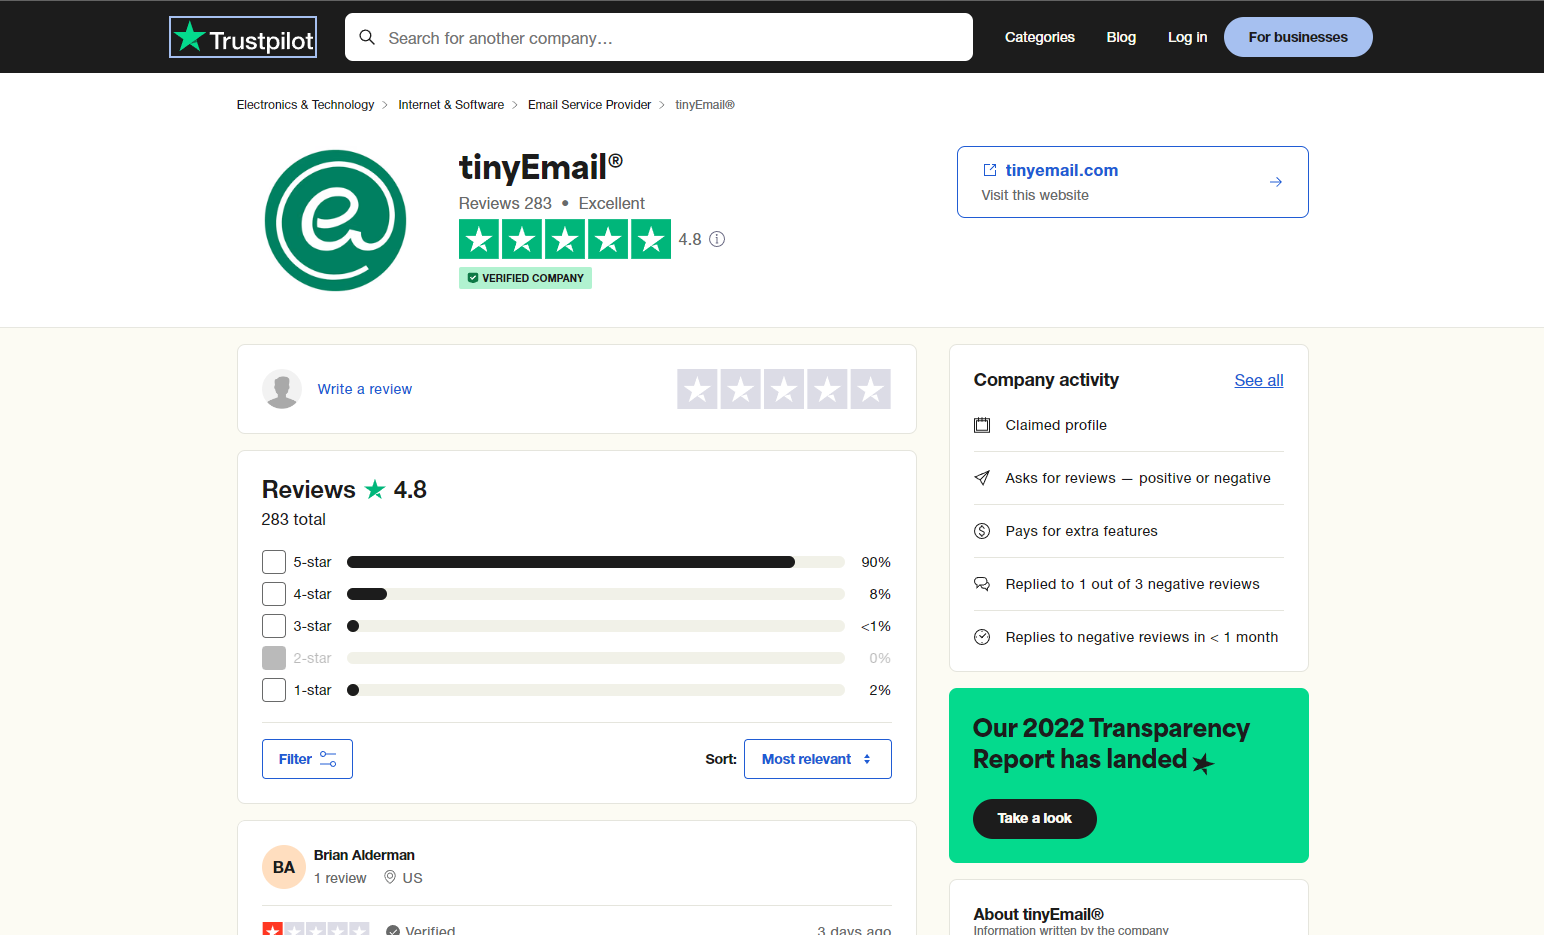1544x935 pixels.
Task: Go to Electronics & Technology breadcrumb
Action: tap(305, 105)
